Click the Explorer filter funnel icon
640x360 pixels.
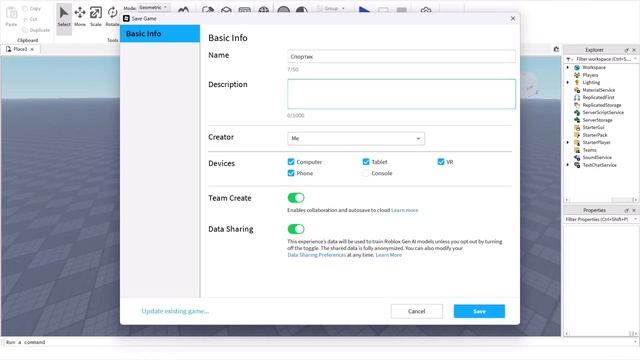pos(569,59)
